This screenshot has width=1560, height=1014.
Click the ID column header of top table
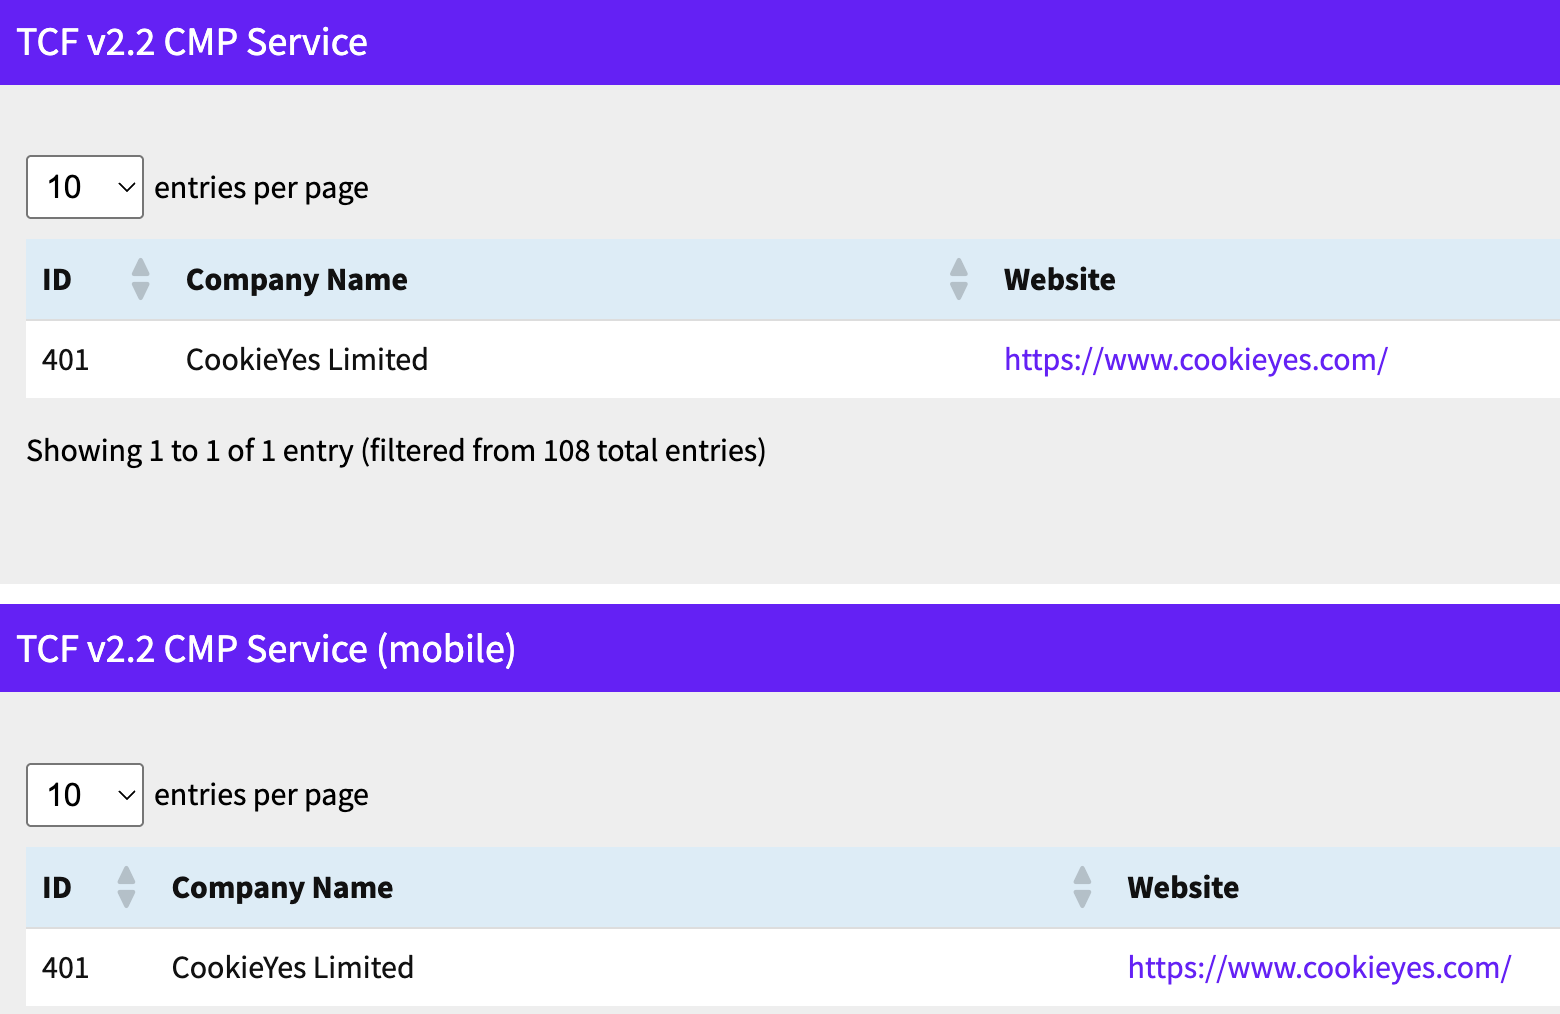(x=58, y=280)
